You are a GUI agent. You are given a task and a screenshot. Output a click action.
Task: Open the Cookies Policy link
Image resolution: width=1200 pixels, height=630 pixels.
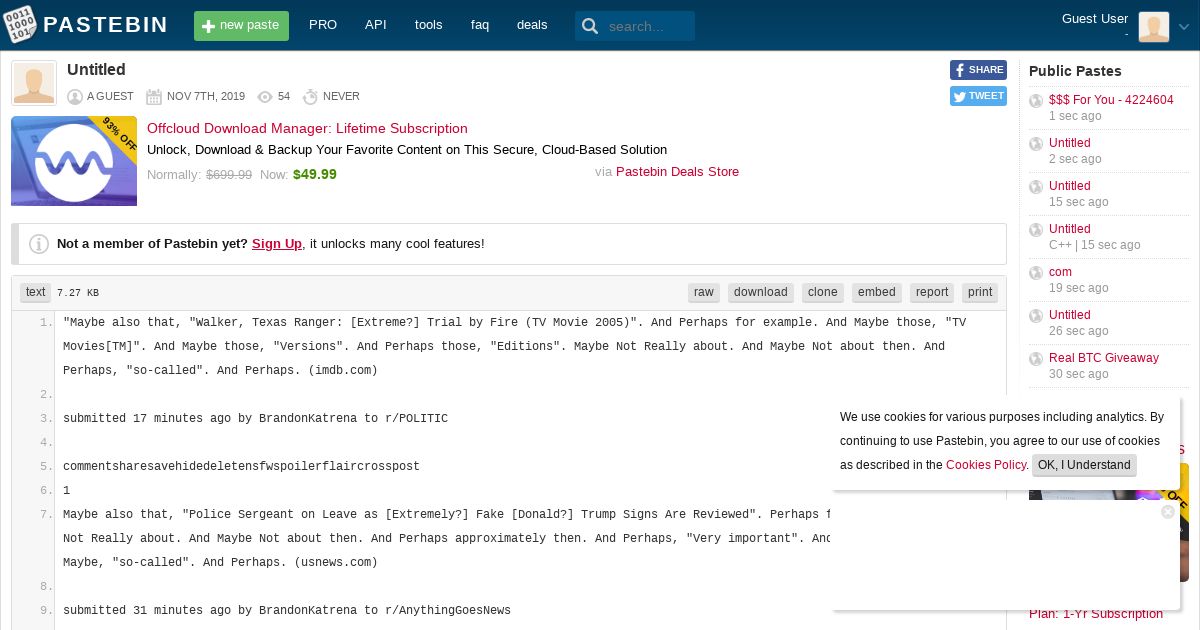pyautogui.click(x=986, y=465)
